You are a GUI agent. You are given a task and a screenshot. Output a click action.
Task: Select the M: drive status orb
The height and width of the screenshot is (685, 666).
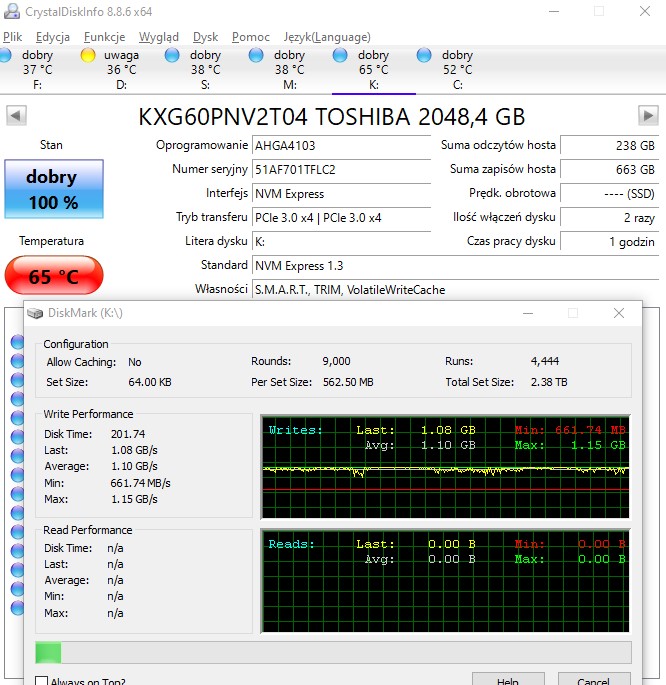tap(256, 55)
